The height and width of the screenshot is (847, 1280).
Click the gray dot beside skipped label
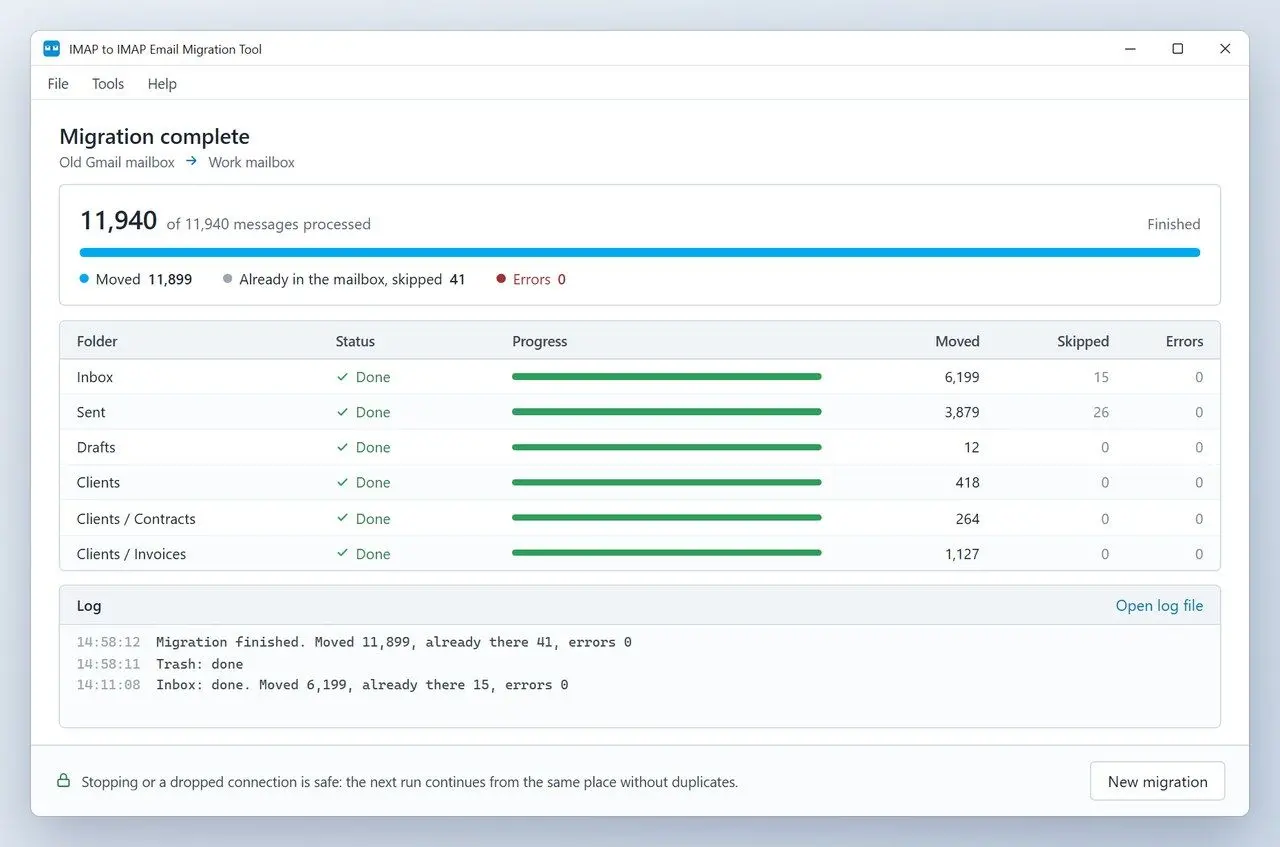(228, 279)
